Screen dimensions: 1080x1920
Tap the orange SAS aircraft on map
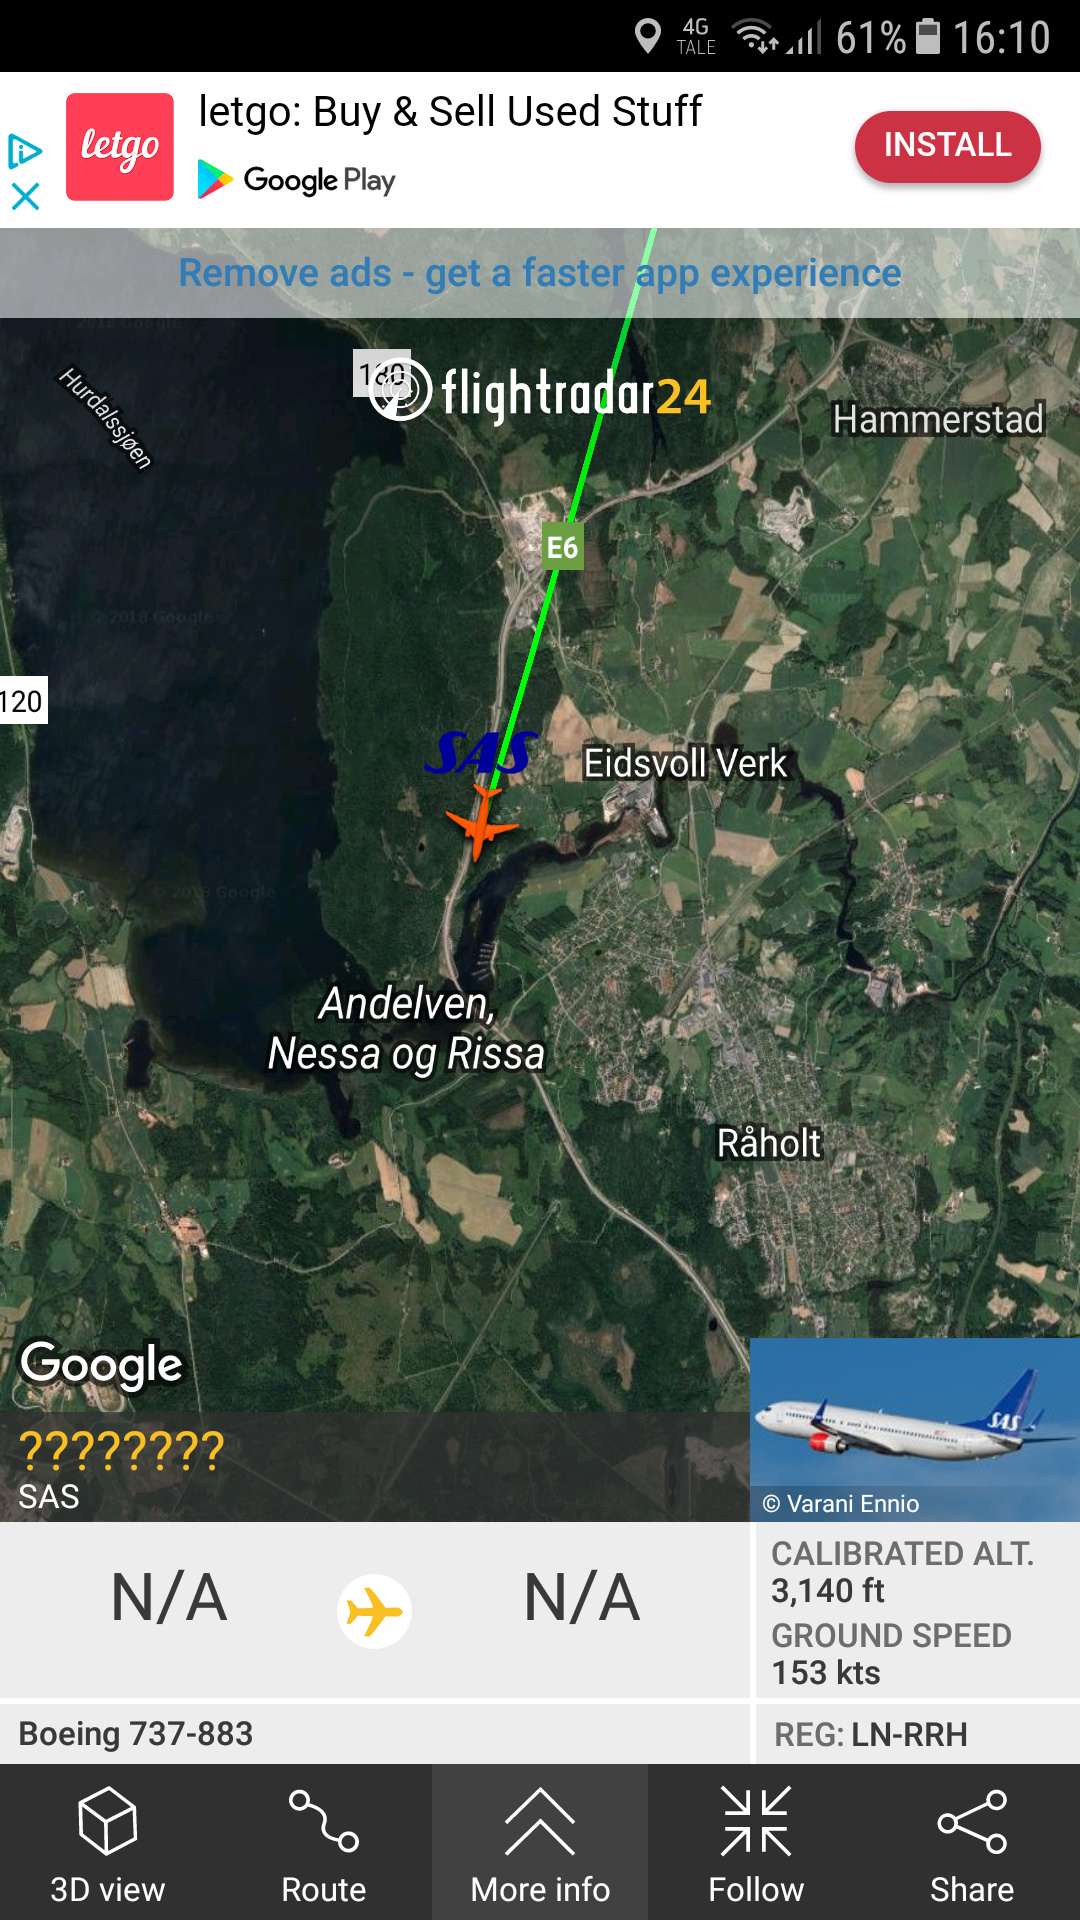pos(482,822)
